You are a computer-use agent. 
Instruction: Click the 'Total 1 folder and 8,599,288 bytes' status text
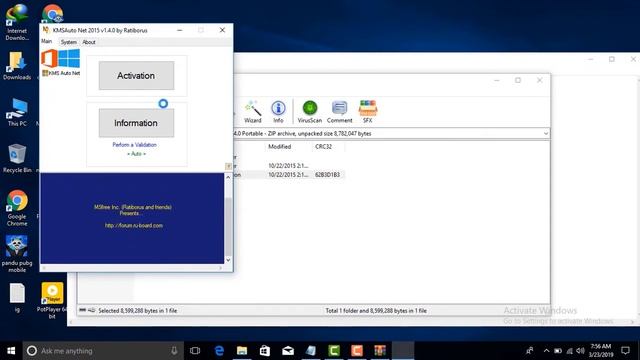[376, 311]
